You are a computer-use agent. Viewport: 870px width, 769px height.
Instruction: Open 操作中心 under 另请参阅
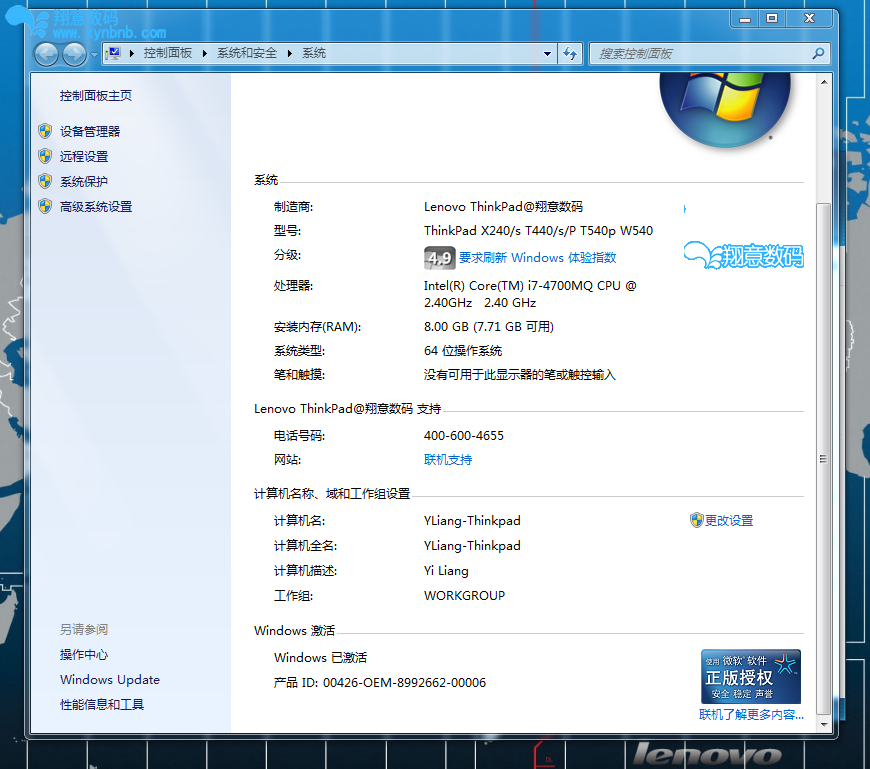click(x=84, y=655)
